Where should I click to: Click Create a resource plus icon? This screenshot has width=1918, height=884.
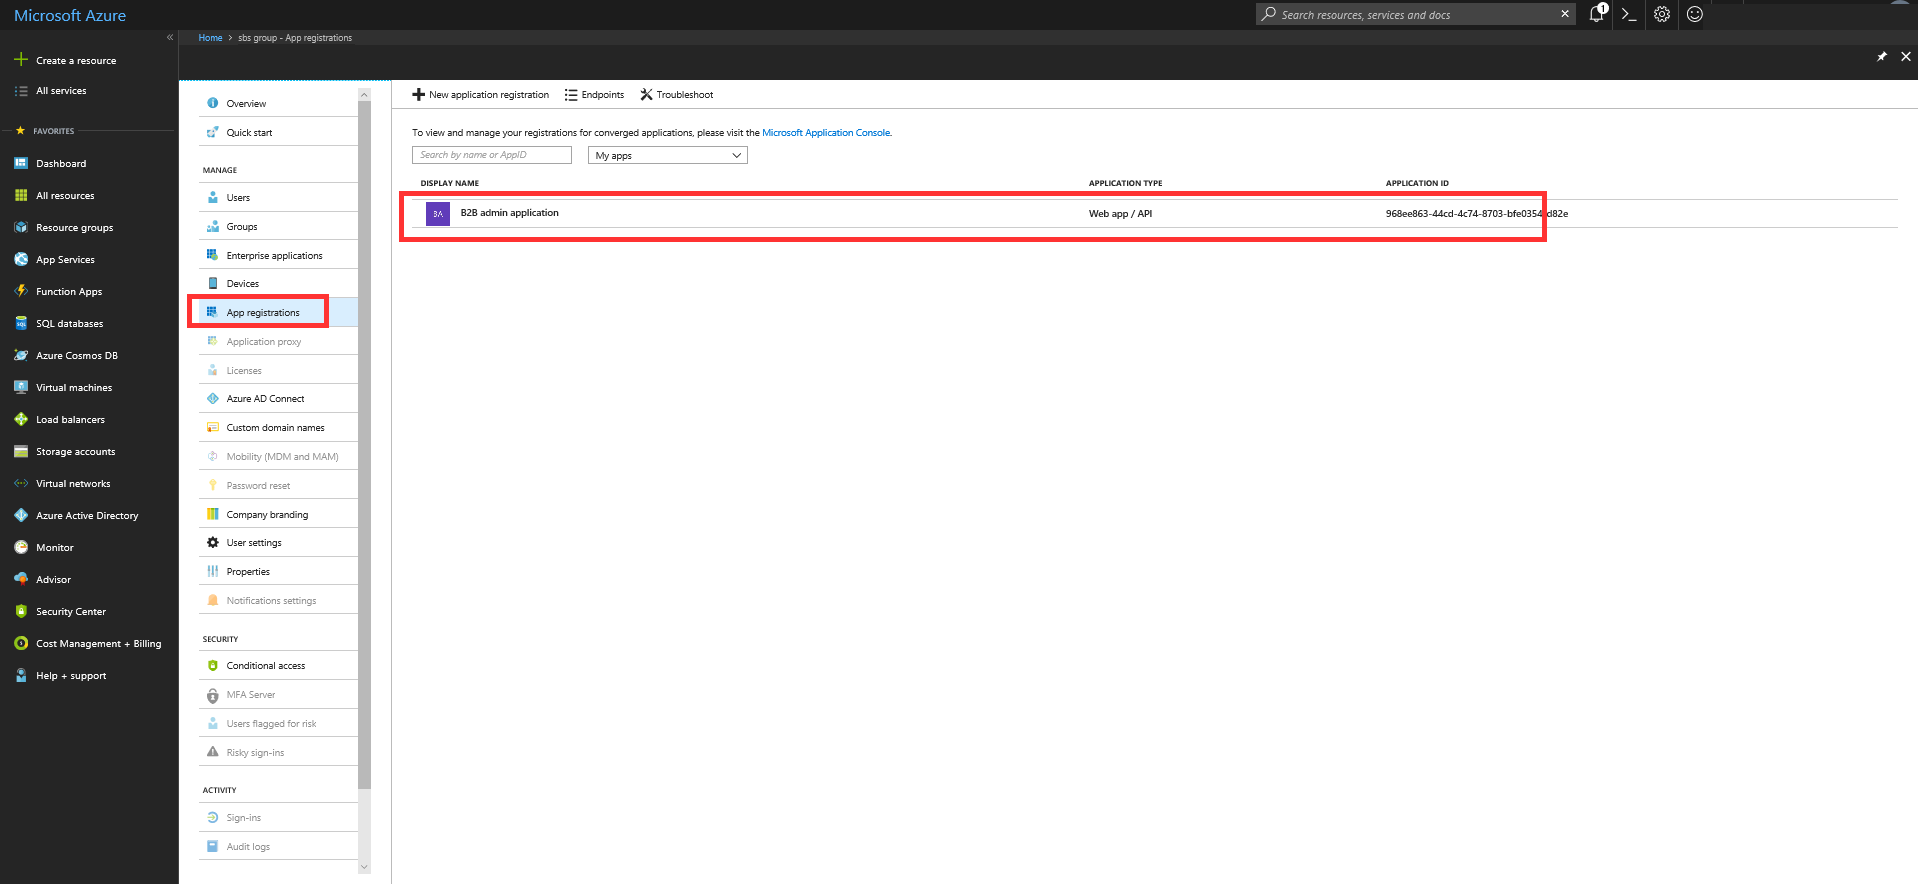point(20,60)
